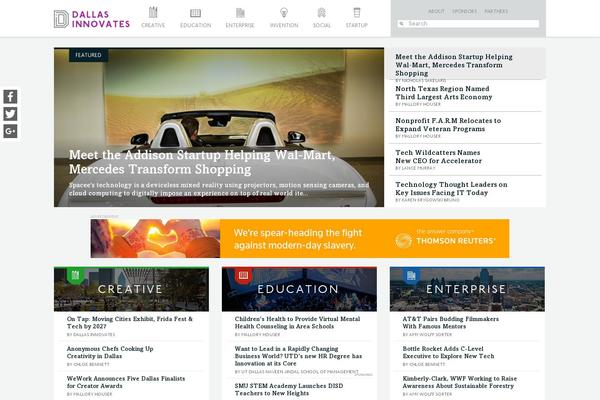Open the ENTERPRISE section banner image
The height and width of the screenshot is (400, 600).
[467, 289]
